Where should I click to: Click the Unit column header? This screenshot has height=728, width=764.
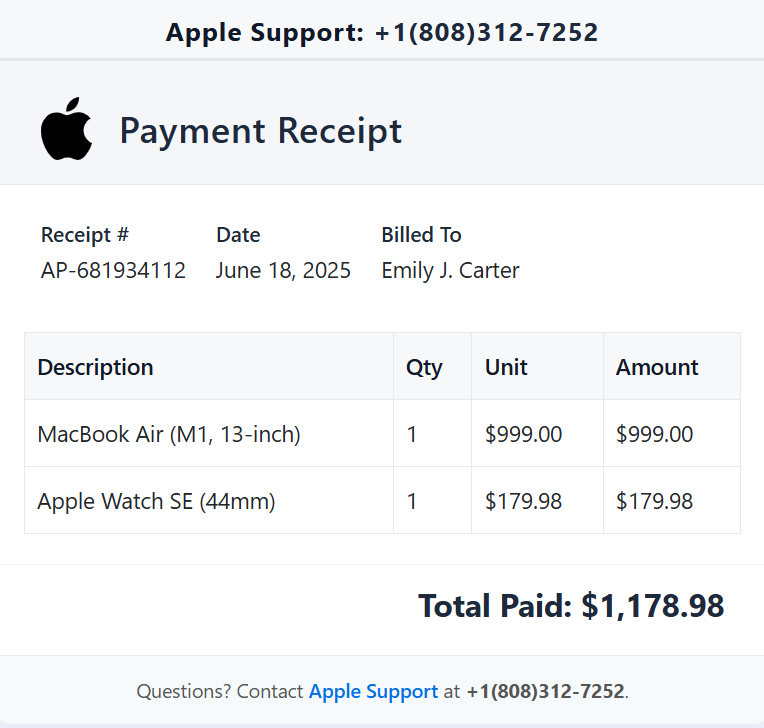[506, 367]
